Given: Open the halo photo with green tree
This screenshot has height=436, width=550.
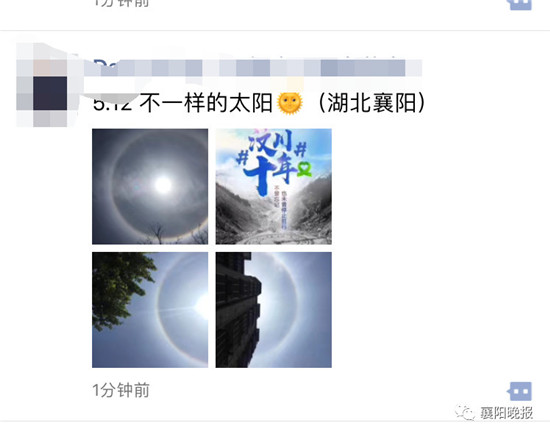Looking at the screenshot, I should coord(150,310).
